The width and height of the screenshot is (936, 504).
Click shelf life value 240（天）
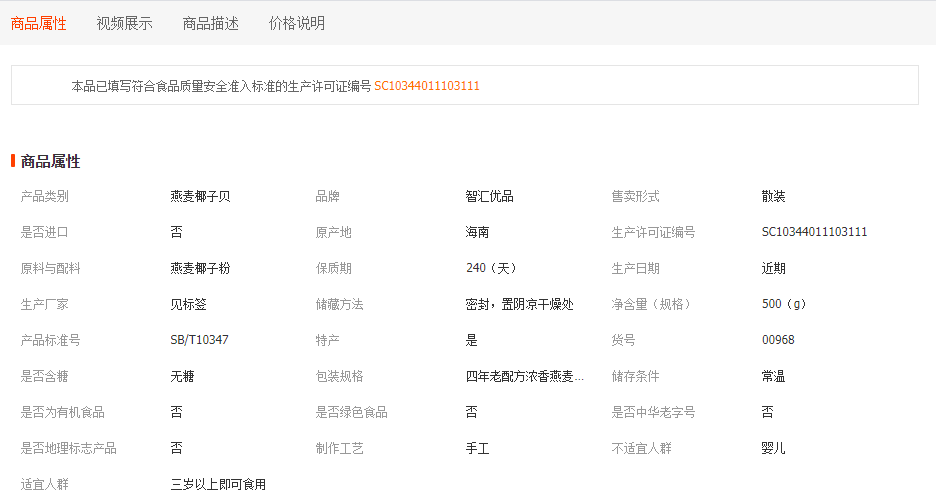pos(491,268)
